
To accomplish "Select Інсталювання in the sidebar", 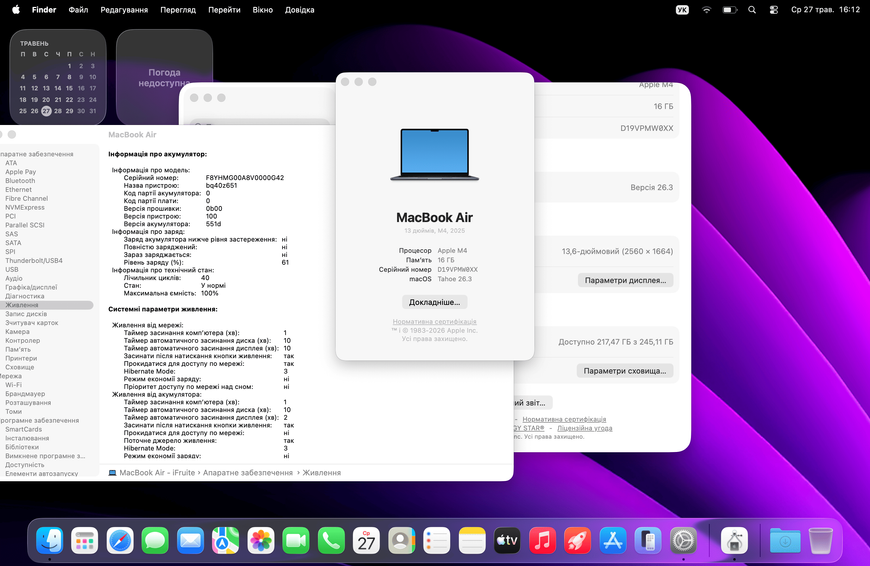I will pyautogui.click(x=27, y=438).
